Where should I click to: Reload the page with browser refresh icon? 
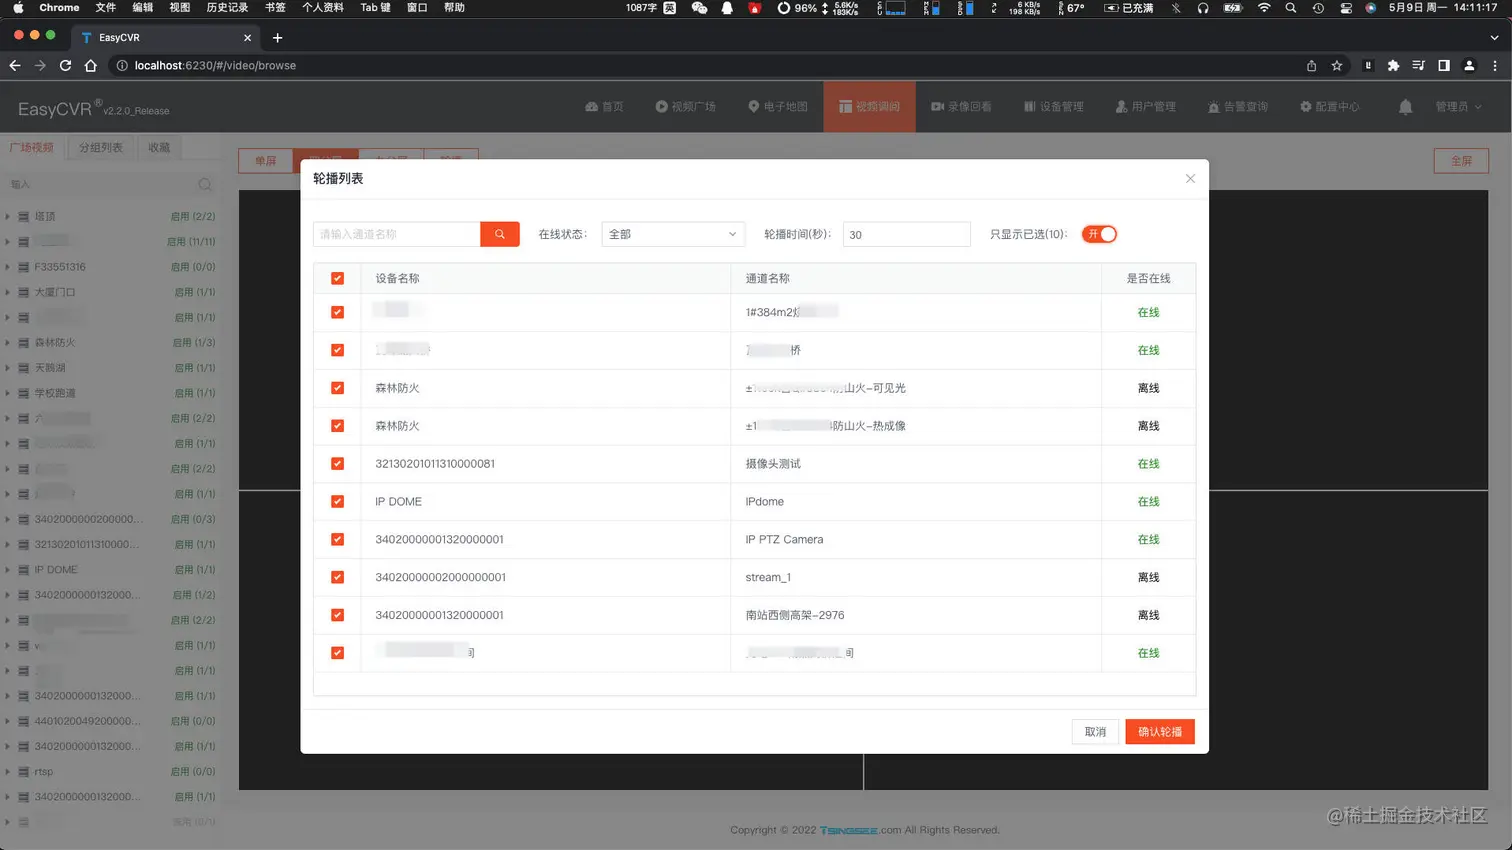(65, 66)
